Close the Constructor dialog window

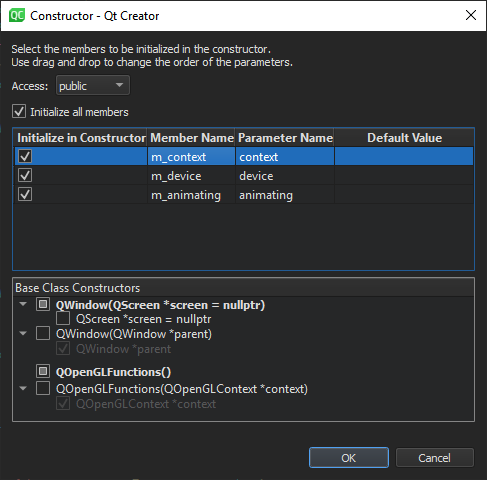point(471,15)
